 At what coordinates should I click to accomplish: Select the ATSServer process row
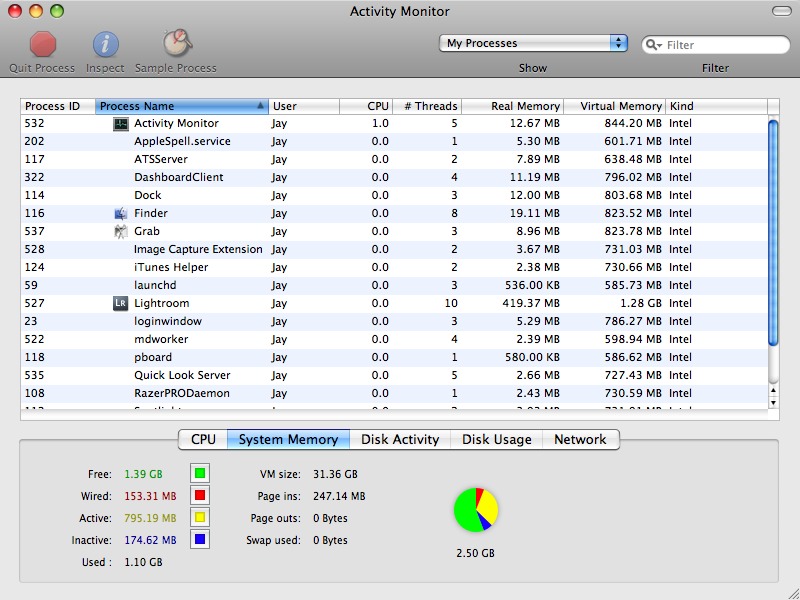pyautogui.click(x=394, y=159)
